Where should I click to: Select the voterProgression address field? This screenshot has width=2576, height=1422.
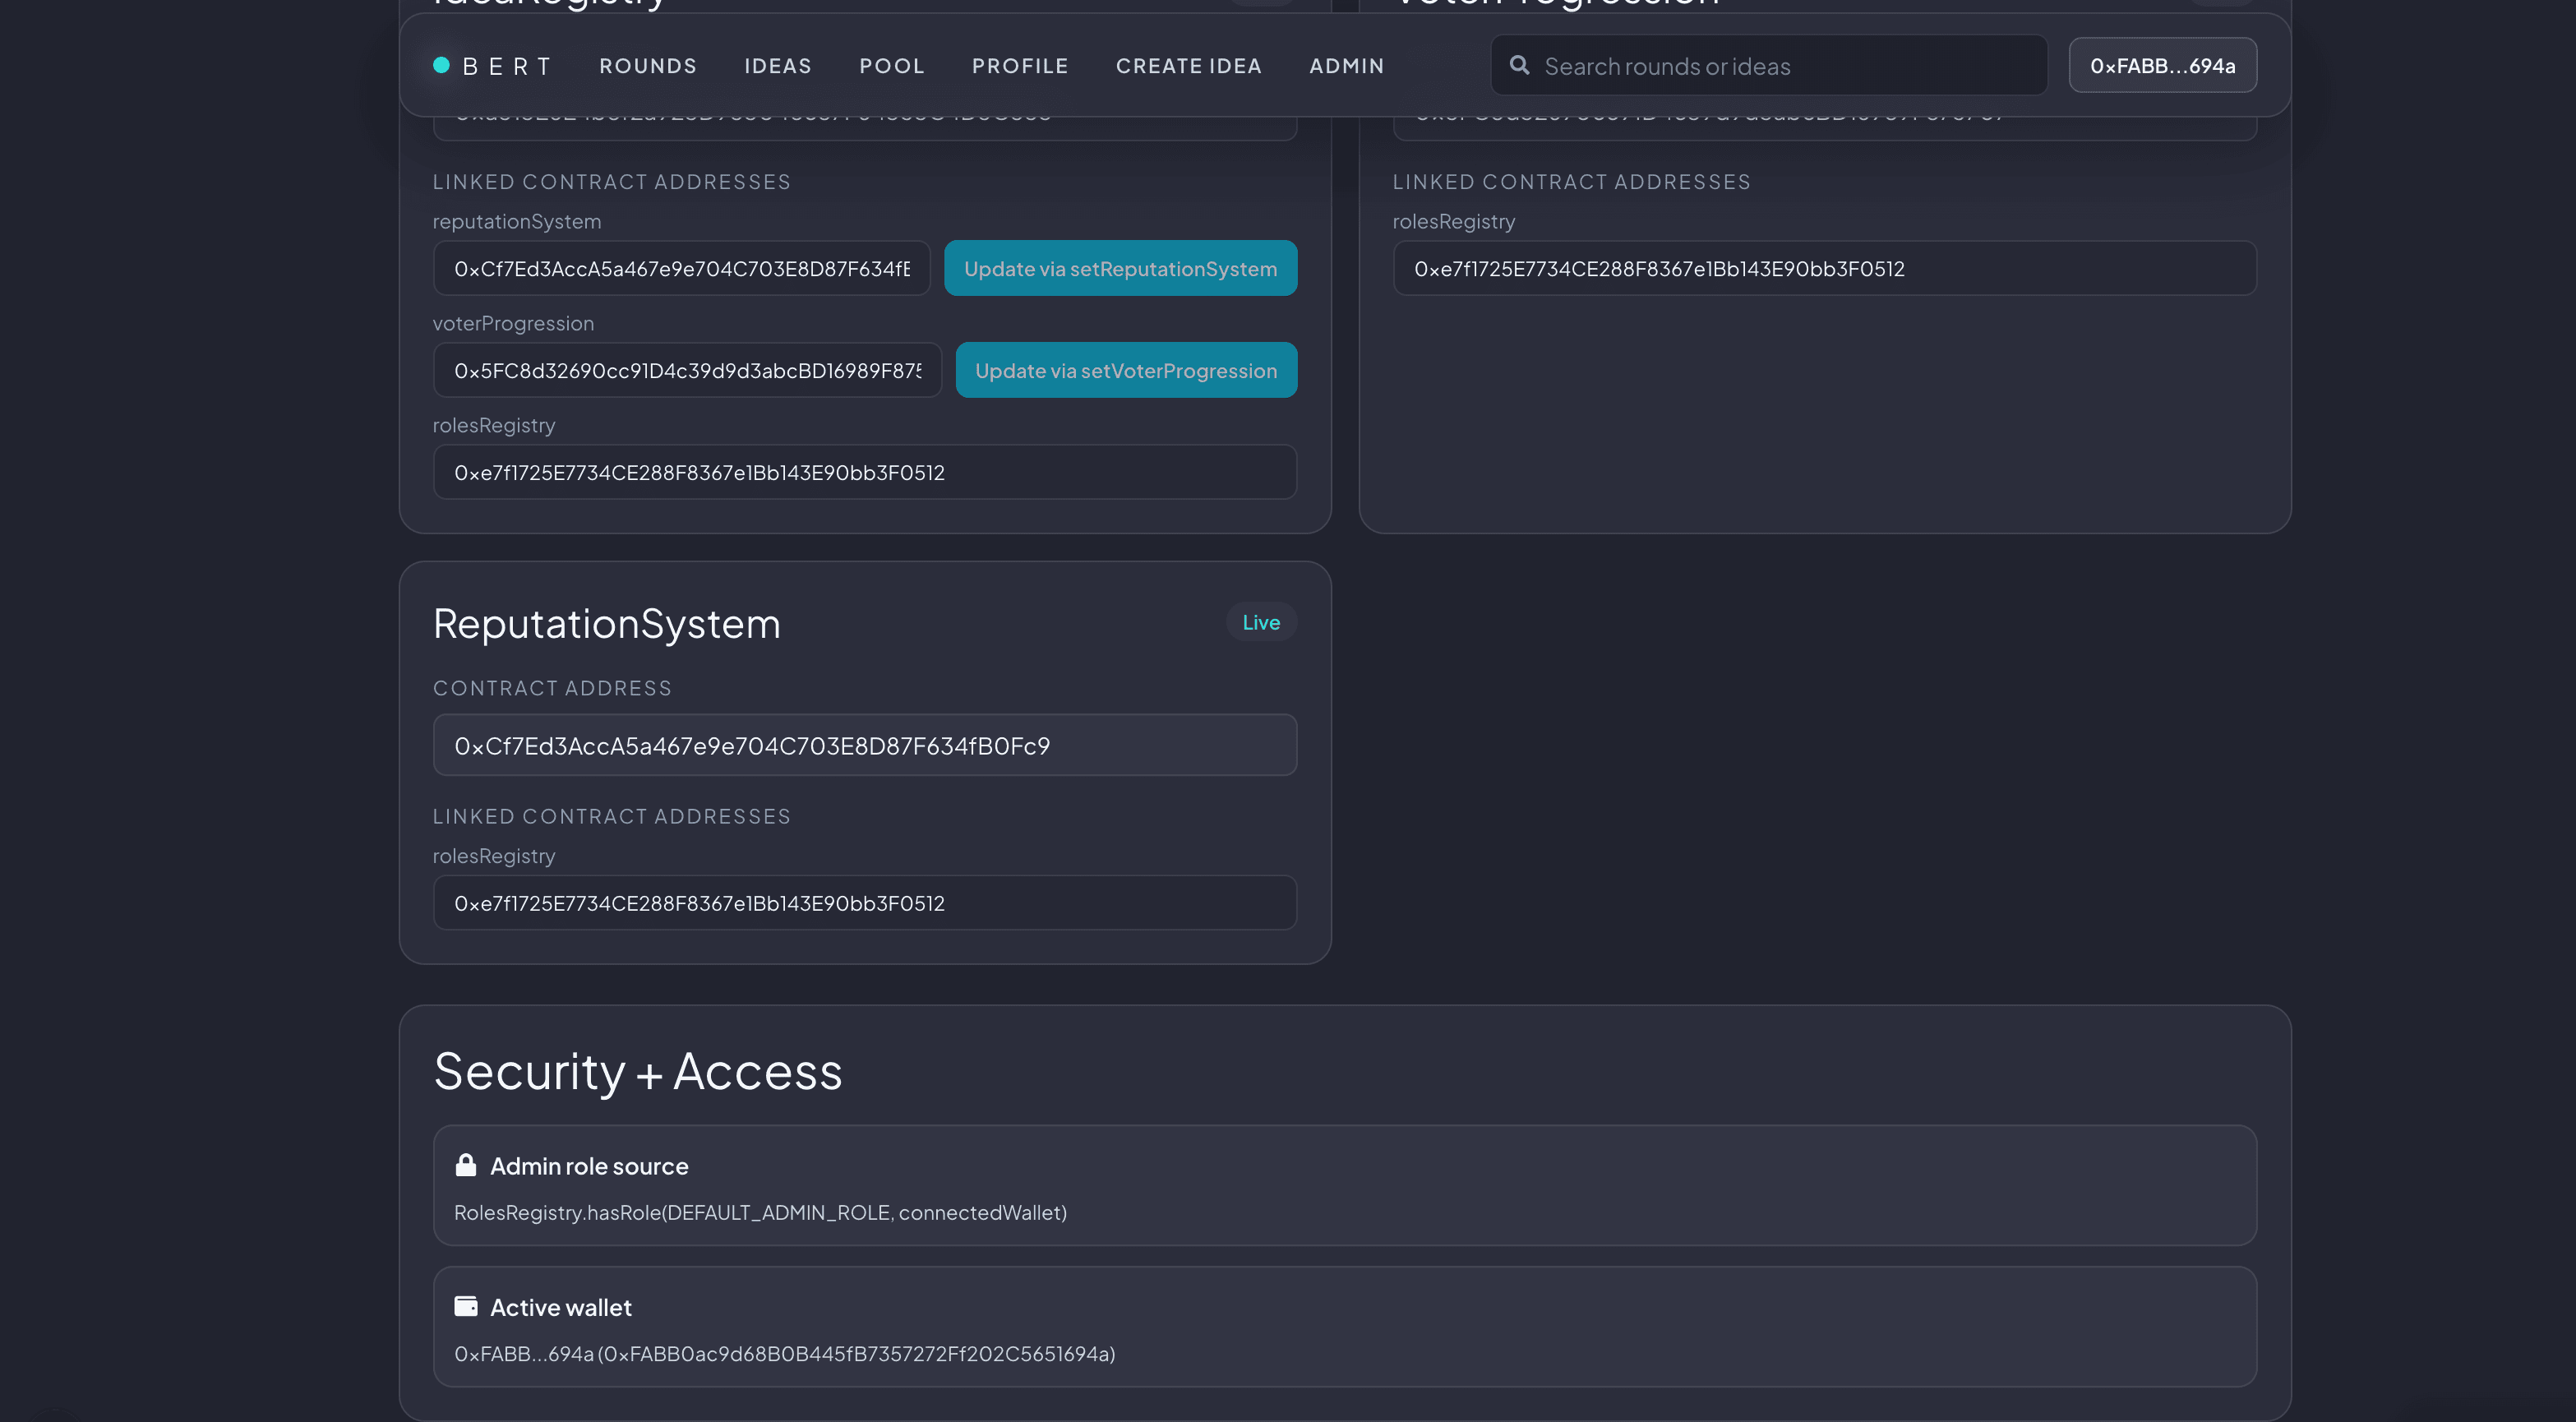click(687, 369)
